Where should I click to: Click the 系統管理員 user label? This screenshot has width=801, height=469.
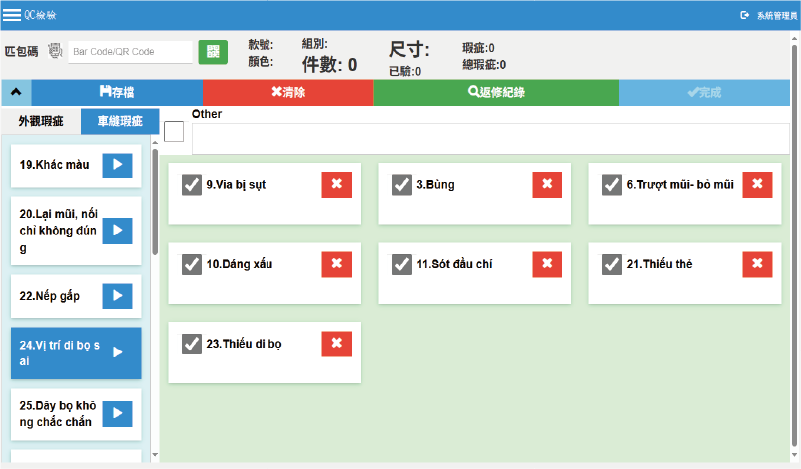[x=776, y=16]
